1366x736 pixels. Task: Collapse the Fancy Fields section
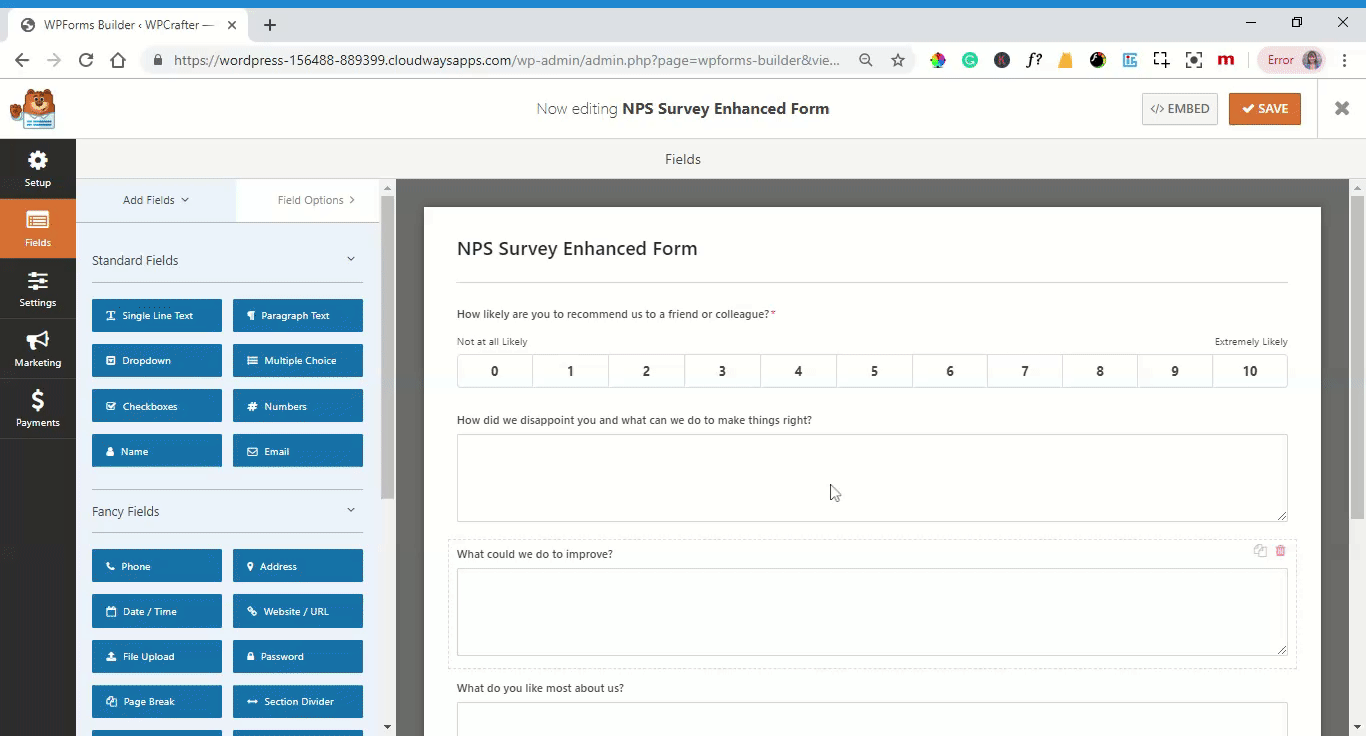point(351,510)
